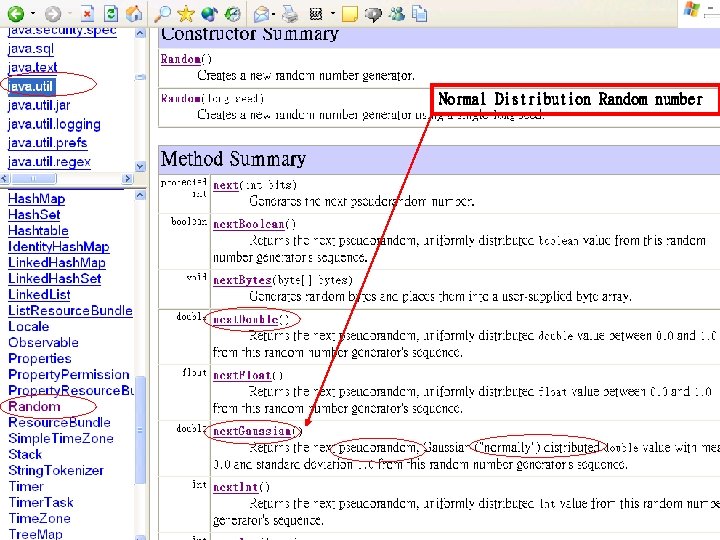Click the copy pages toolbar icon
Image resolution: width=720 pixels, height=540 pixels.
419,14
